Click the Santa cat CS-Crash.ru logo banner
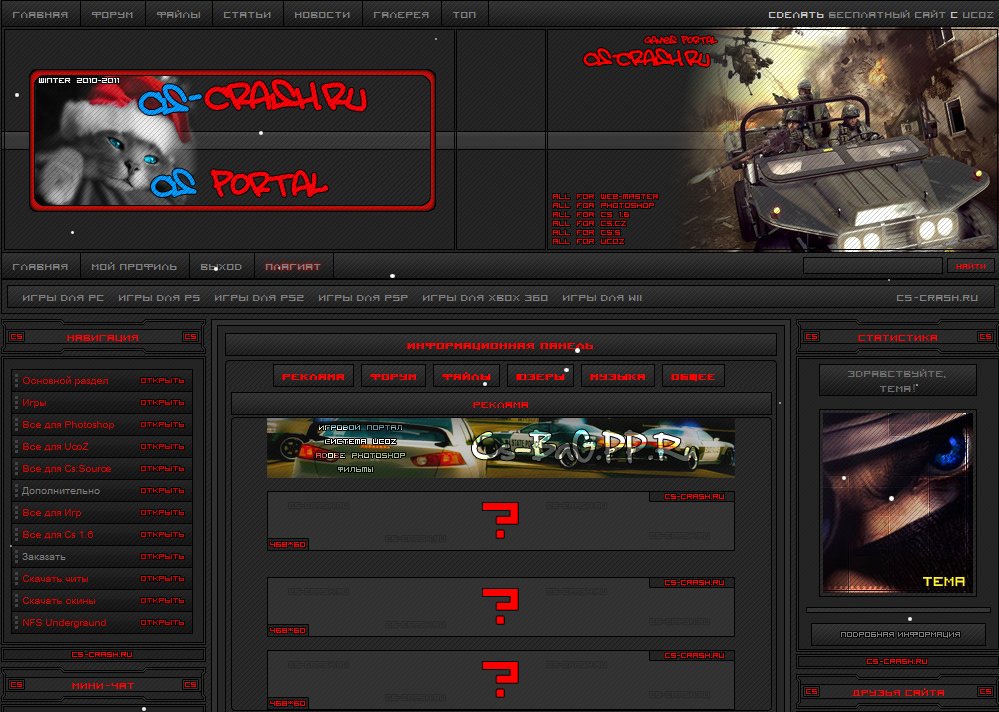Image resolution: width=999 pixels, height=712 pixels. (233, 140)
